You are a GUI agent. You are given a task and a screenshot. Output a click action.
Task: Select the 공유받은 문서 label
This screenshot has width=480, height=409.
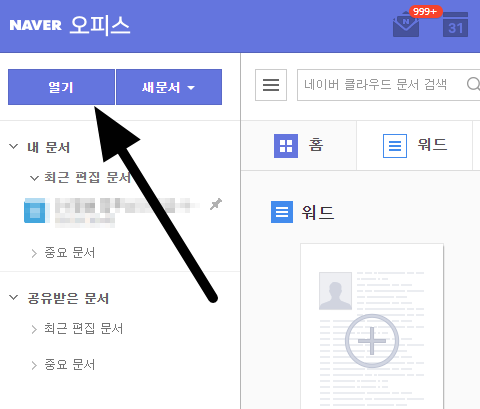68,298
